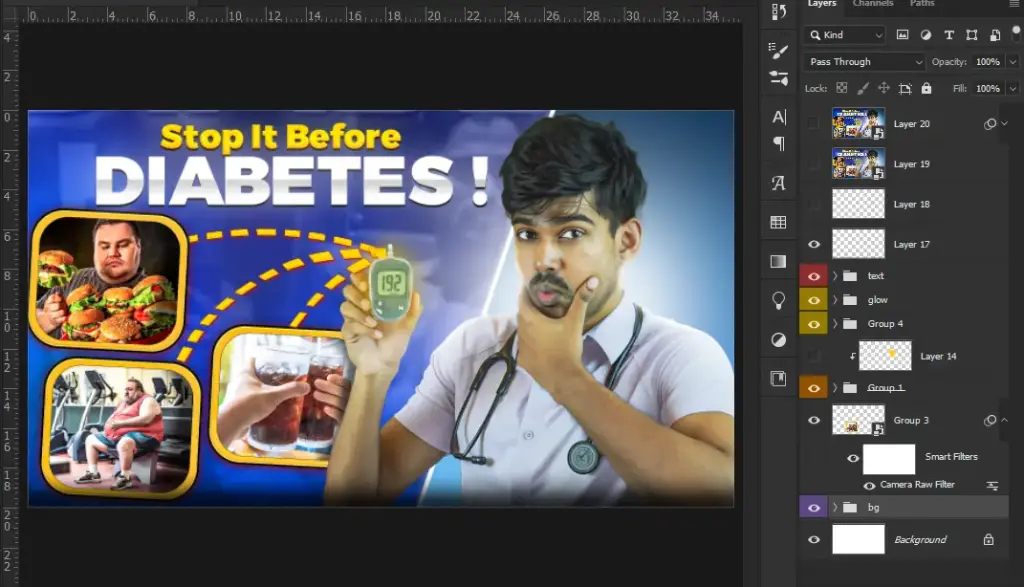The width and height of the screenshot is (1024, 587).
Task: Open the Layers panel menu
Action: [x=1016, y=4]
